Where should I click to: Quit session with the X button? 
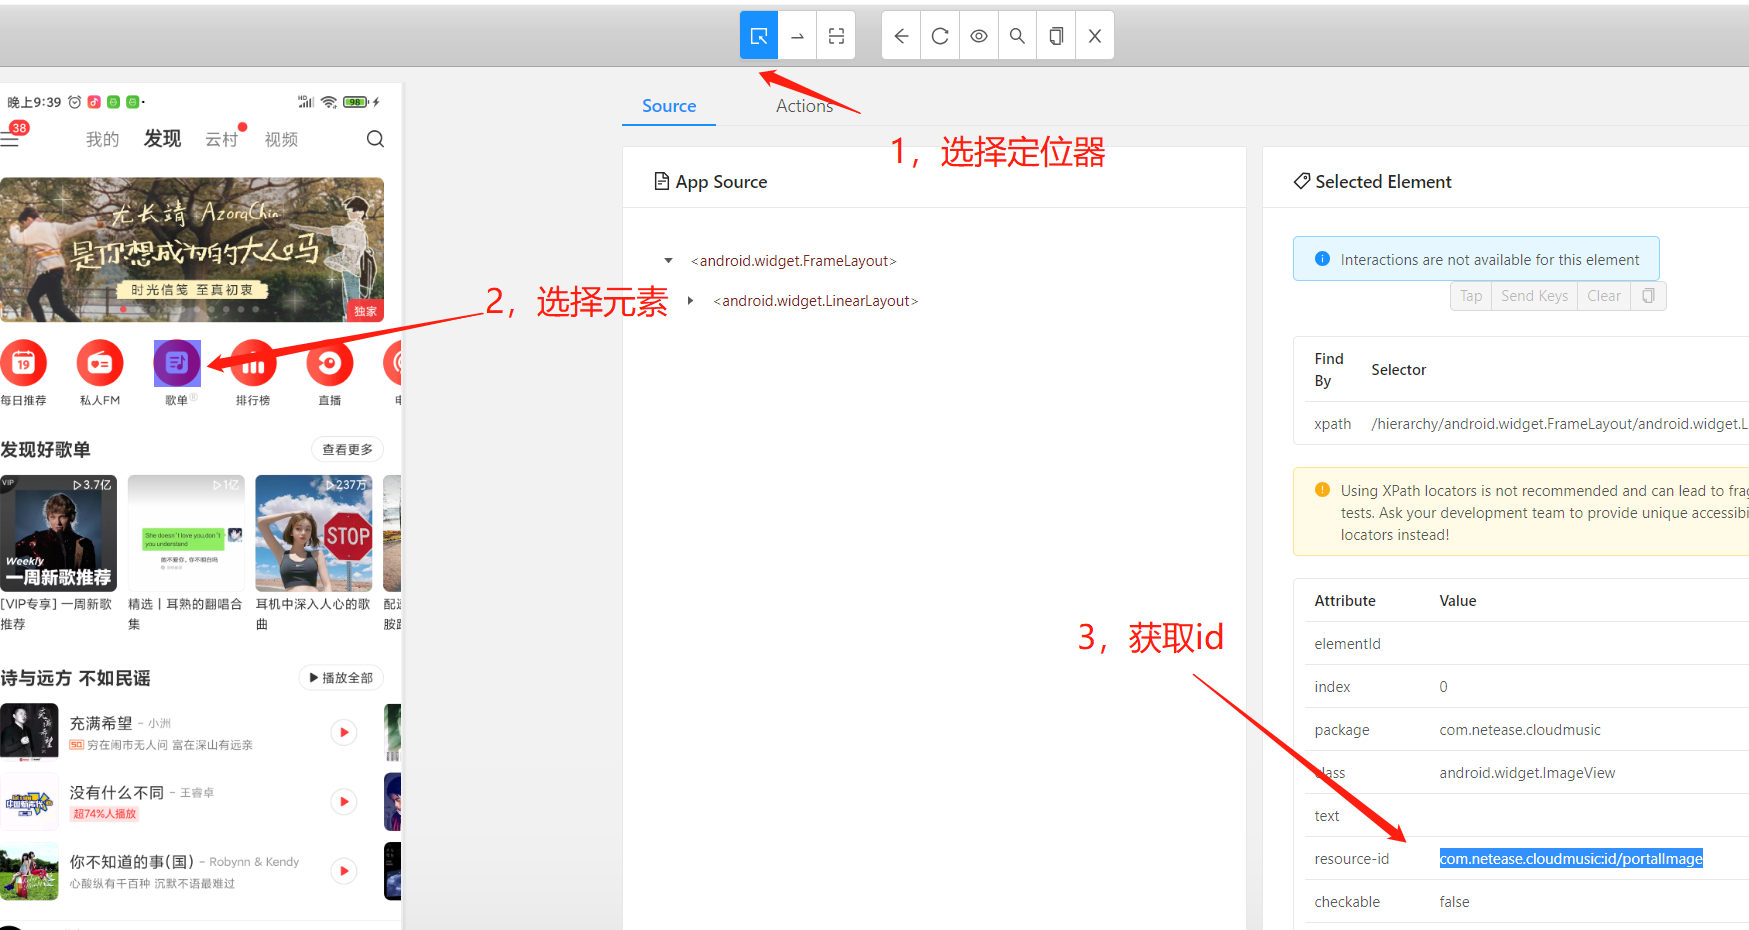tap(1095, 36)
